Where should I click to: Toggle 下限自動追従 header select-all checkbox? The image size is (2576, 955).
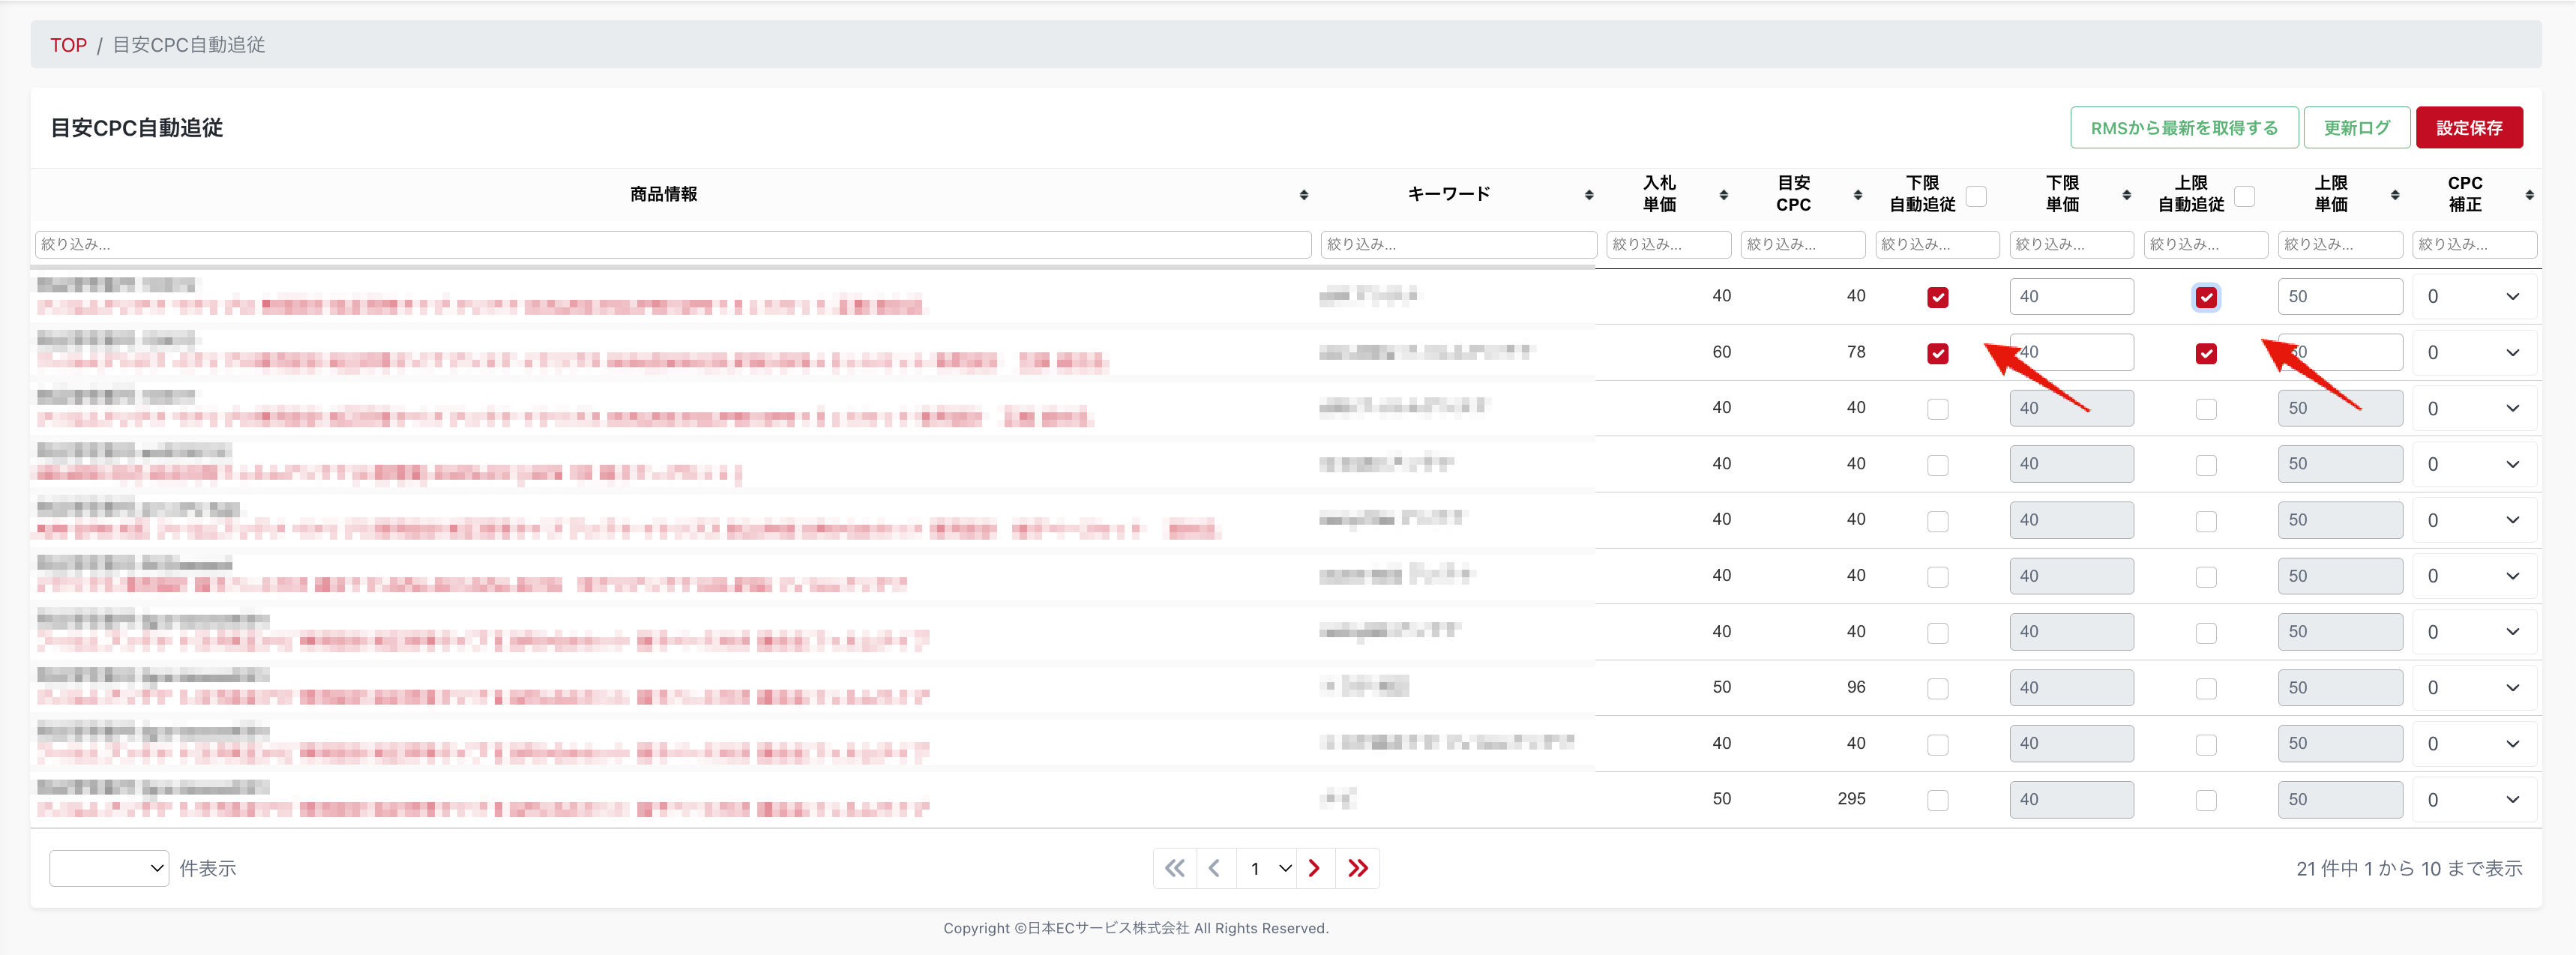point(1976,196)
